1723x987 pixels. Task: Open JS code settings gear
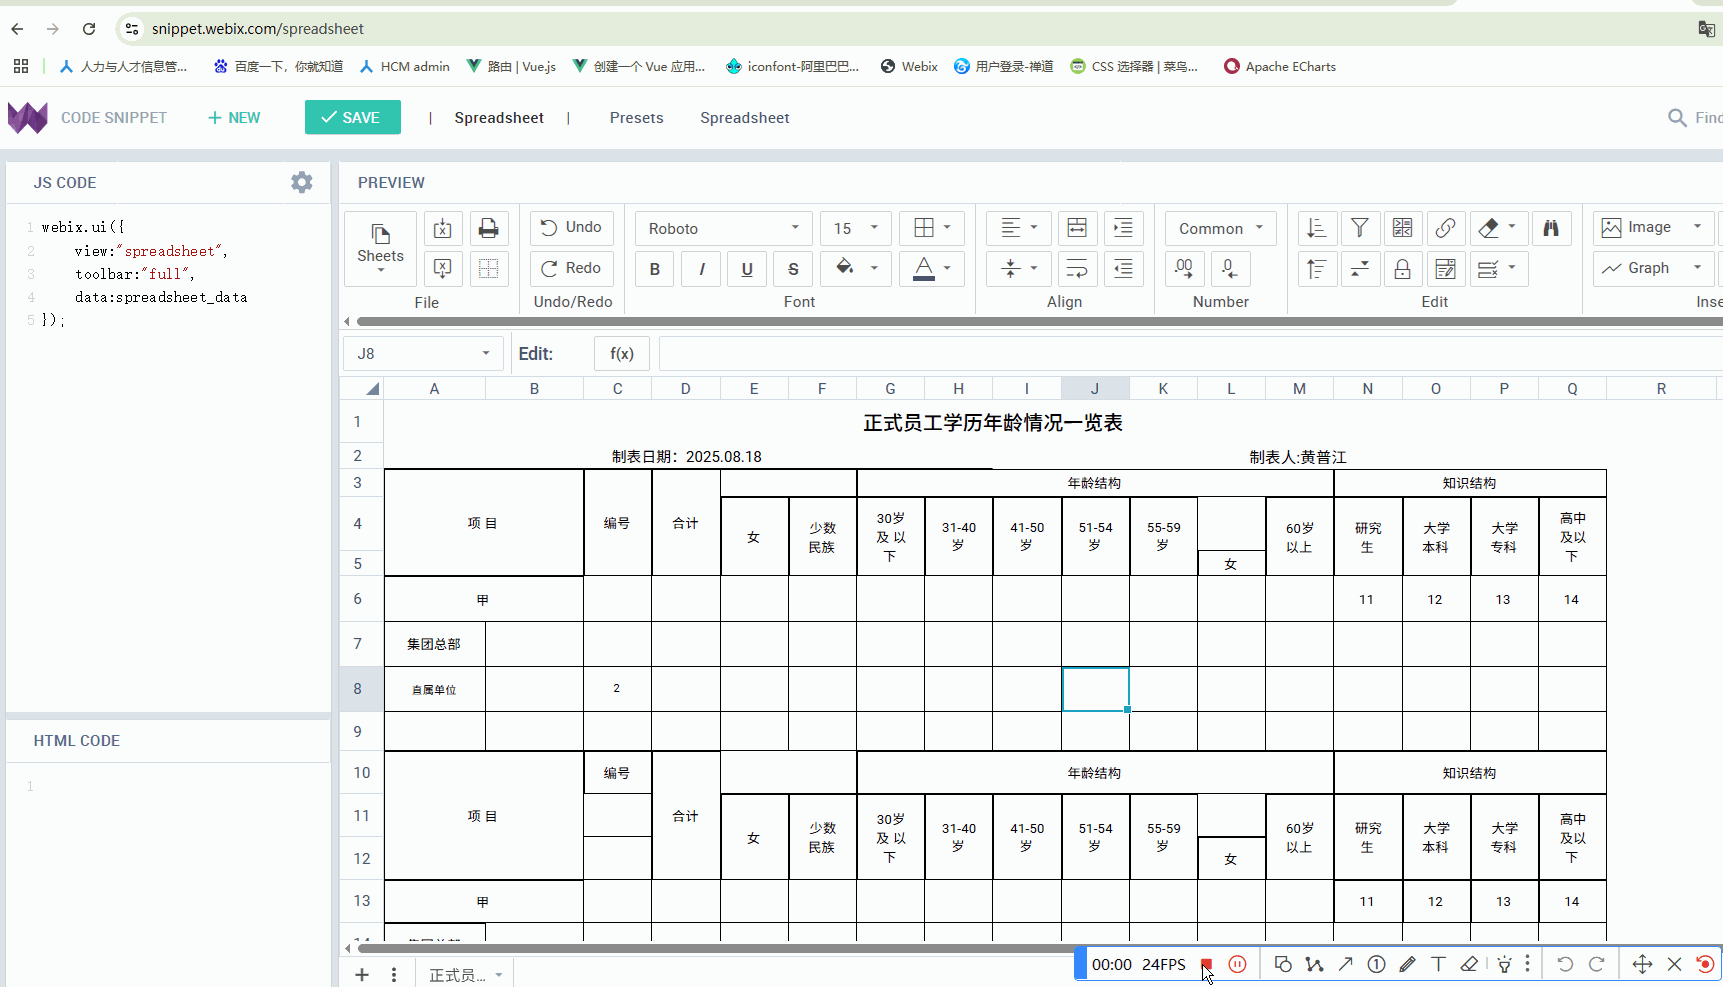301,182
